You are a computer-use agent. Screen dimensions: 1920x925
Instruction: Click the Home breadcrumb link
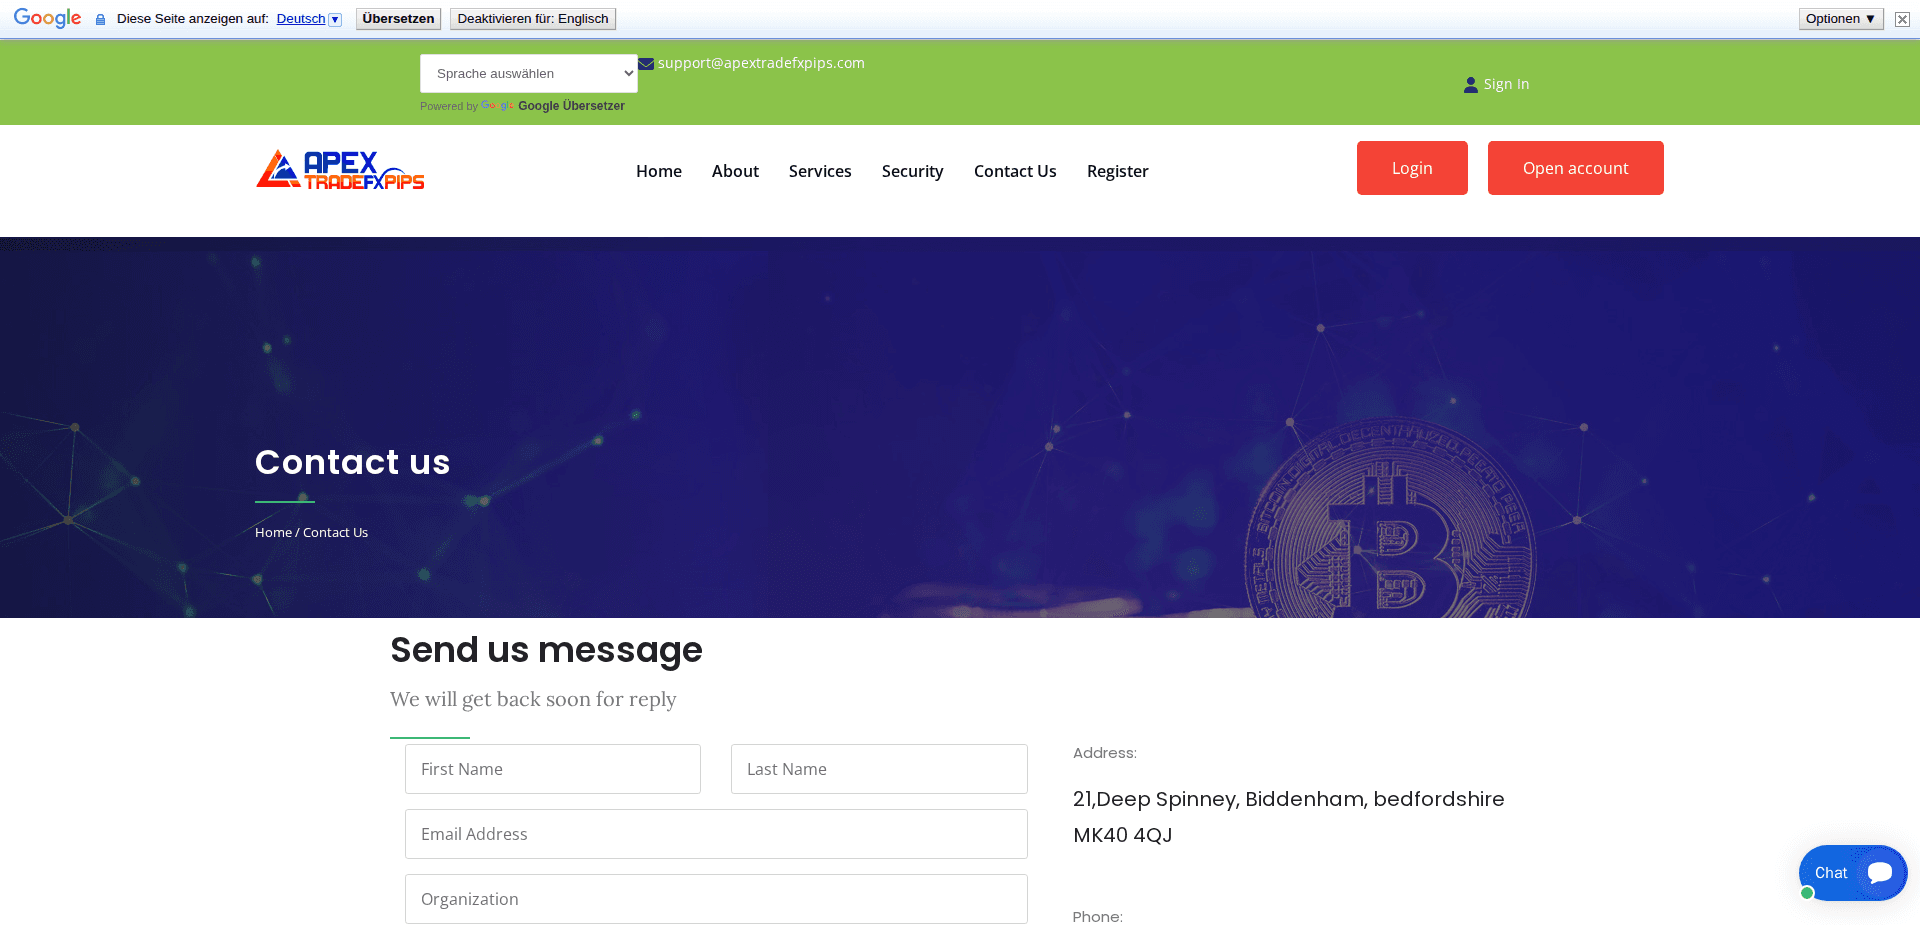pos(272,532)
